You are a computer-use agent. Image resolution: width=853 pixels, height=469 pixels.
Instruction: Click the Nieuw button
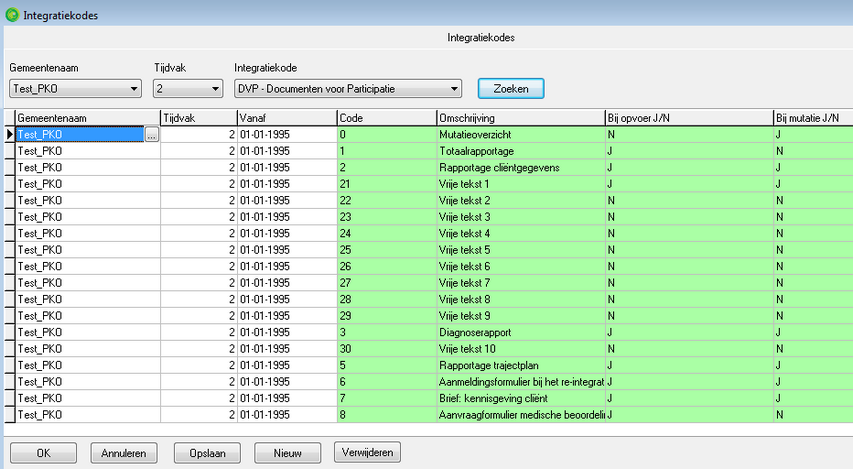288,453
